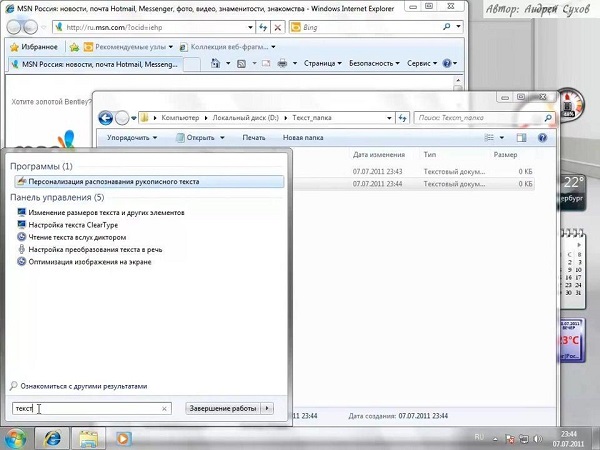This screenshot has width=600, height=450.
Task: Select Персонализация распознавания рукописного текста result
Action: tap(113, 182)
